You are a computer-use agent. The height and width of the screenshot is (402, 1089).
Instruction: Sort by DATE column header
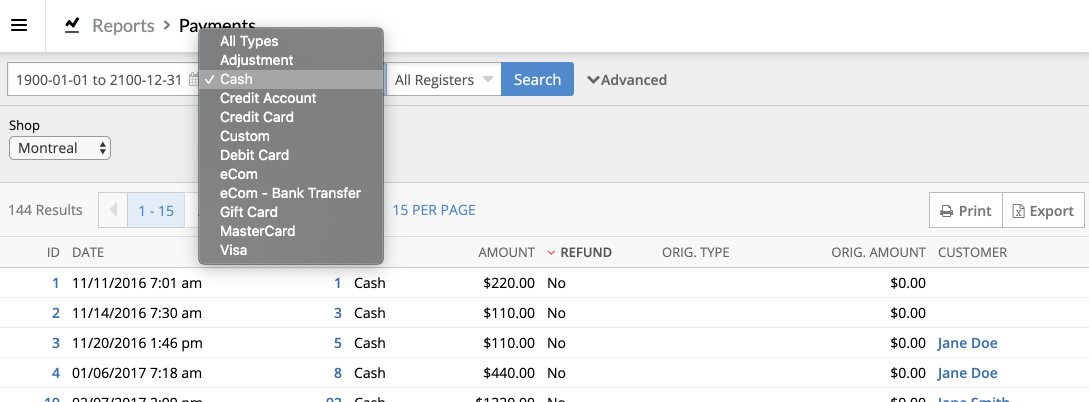pos(88,252)
